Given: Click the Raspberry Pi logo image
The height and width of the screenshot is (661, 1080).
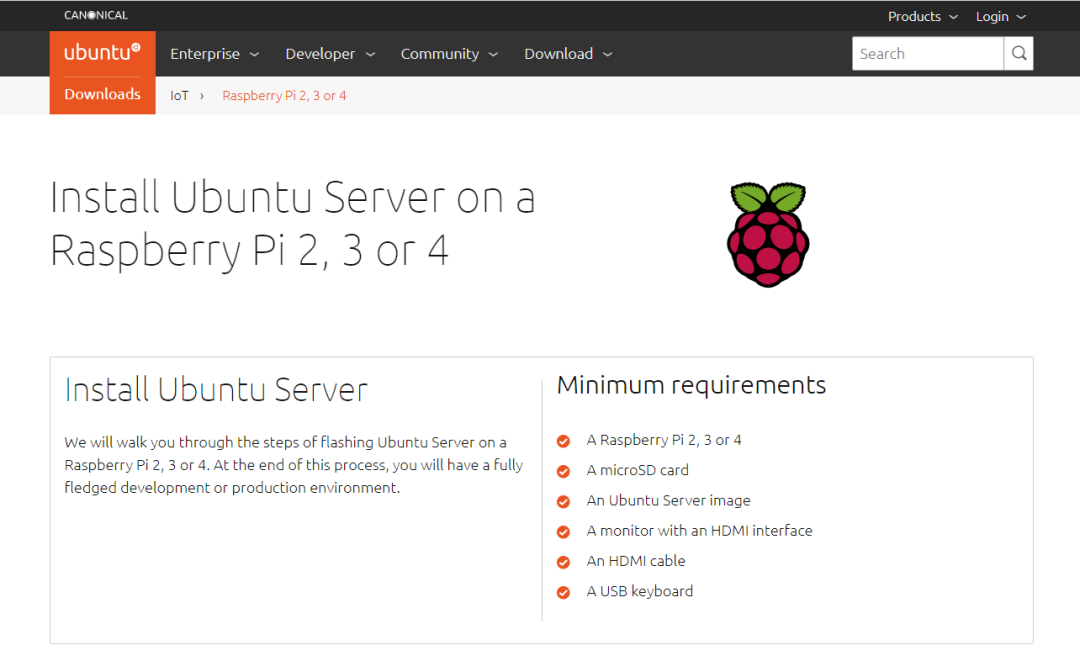Looking at the screenshot, I should click(768, 234).
